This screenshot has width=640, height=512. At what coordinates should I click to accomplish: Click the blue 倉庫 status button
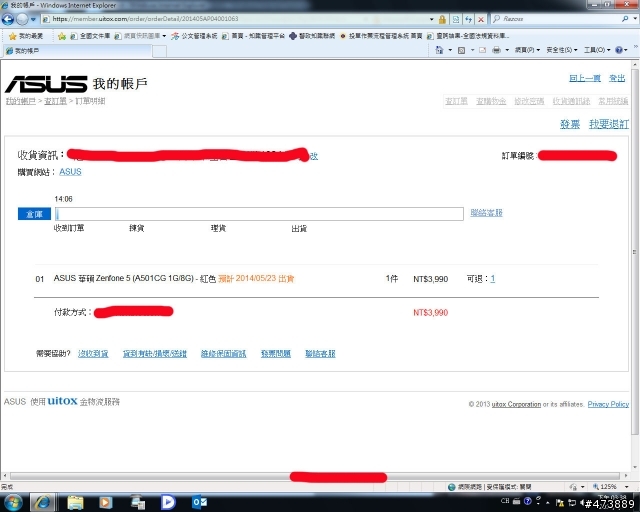34,214
